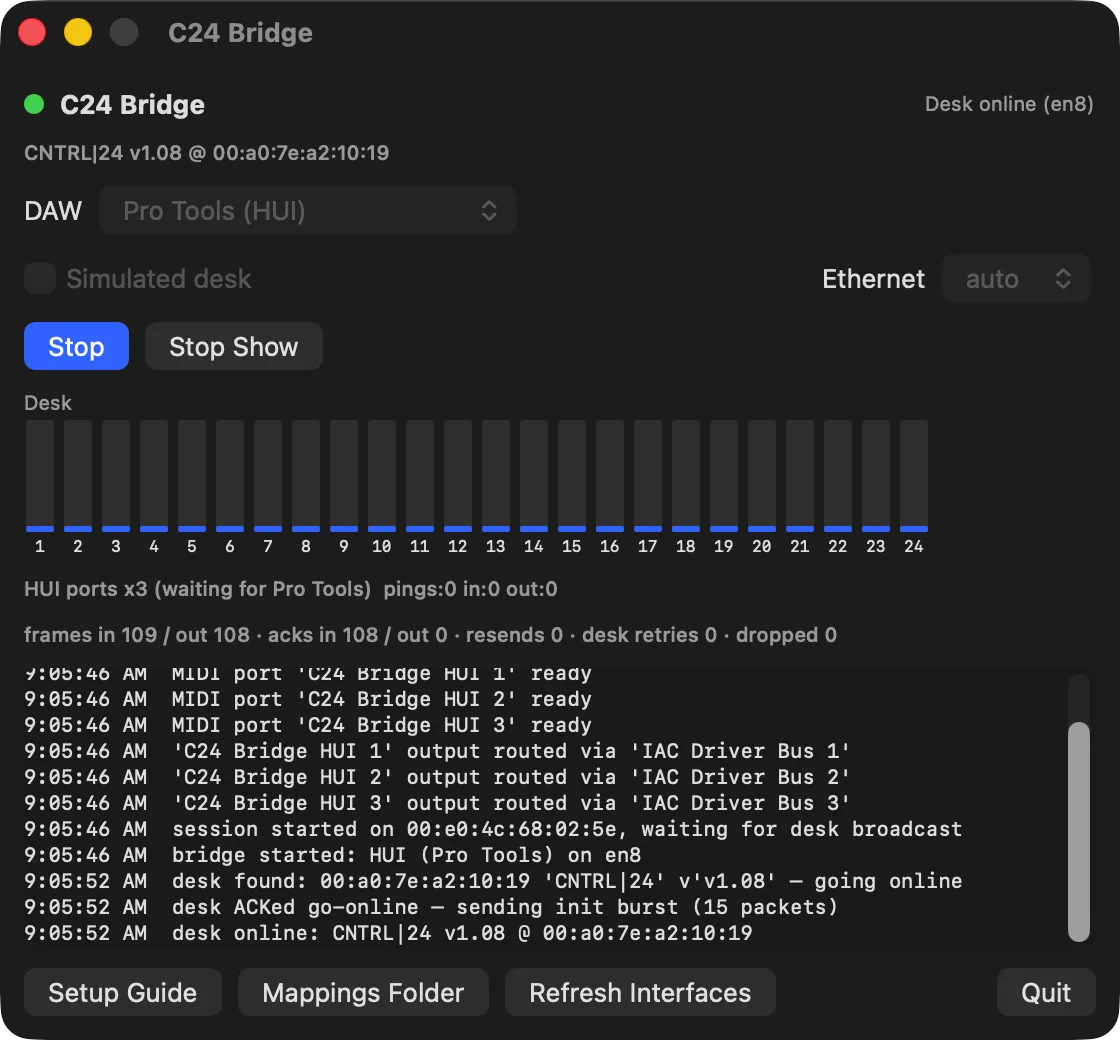Image resolution: width=1120 pixels, height=1040 pixels.
Task: Open the DAW Pro Tools (HUI) dropdown
Action: (x=308, y=211)
